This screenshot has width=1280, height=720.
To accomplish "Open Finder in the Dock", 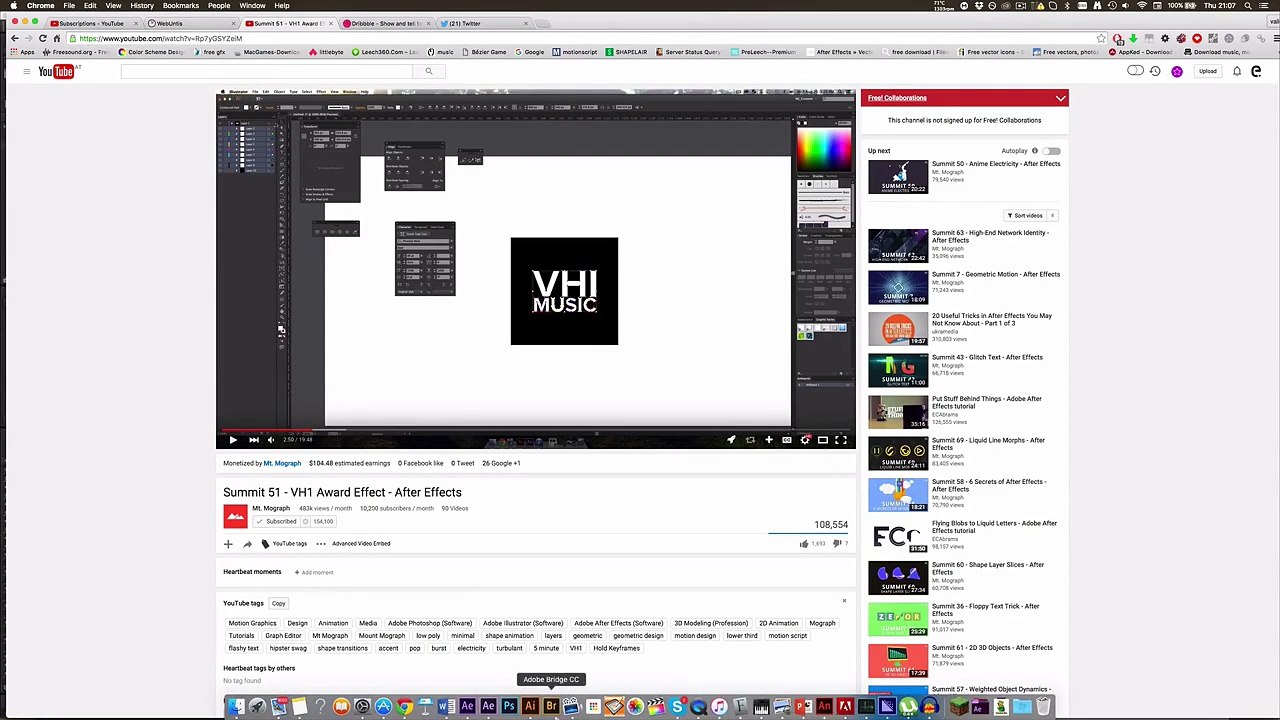I will (x=236, y=707).
